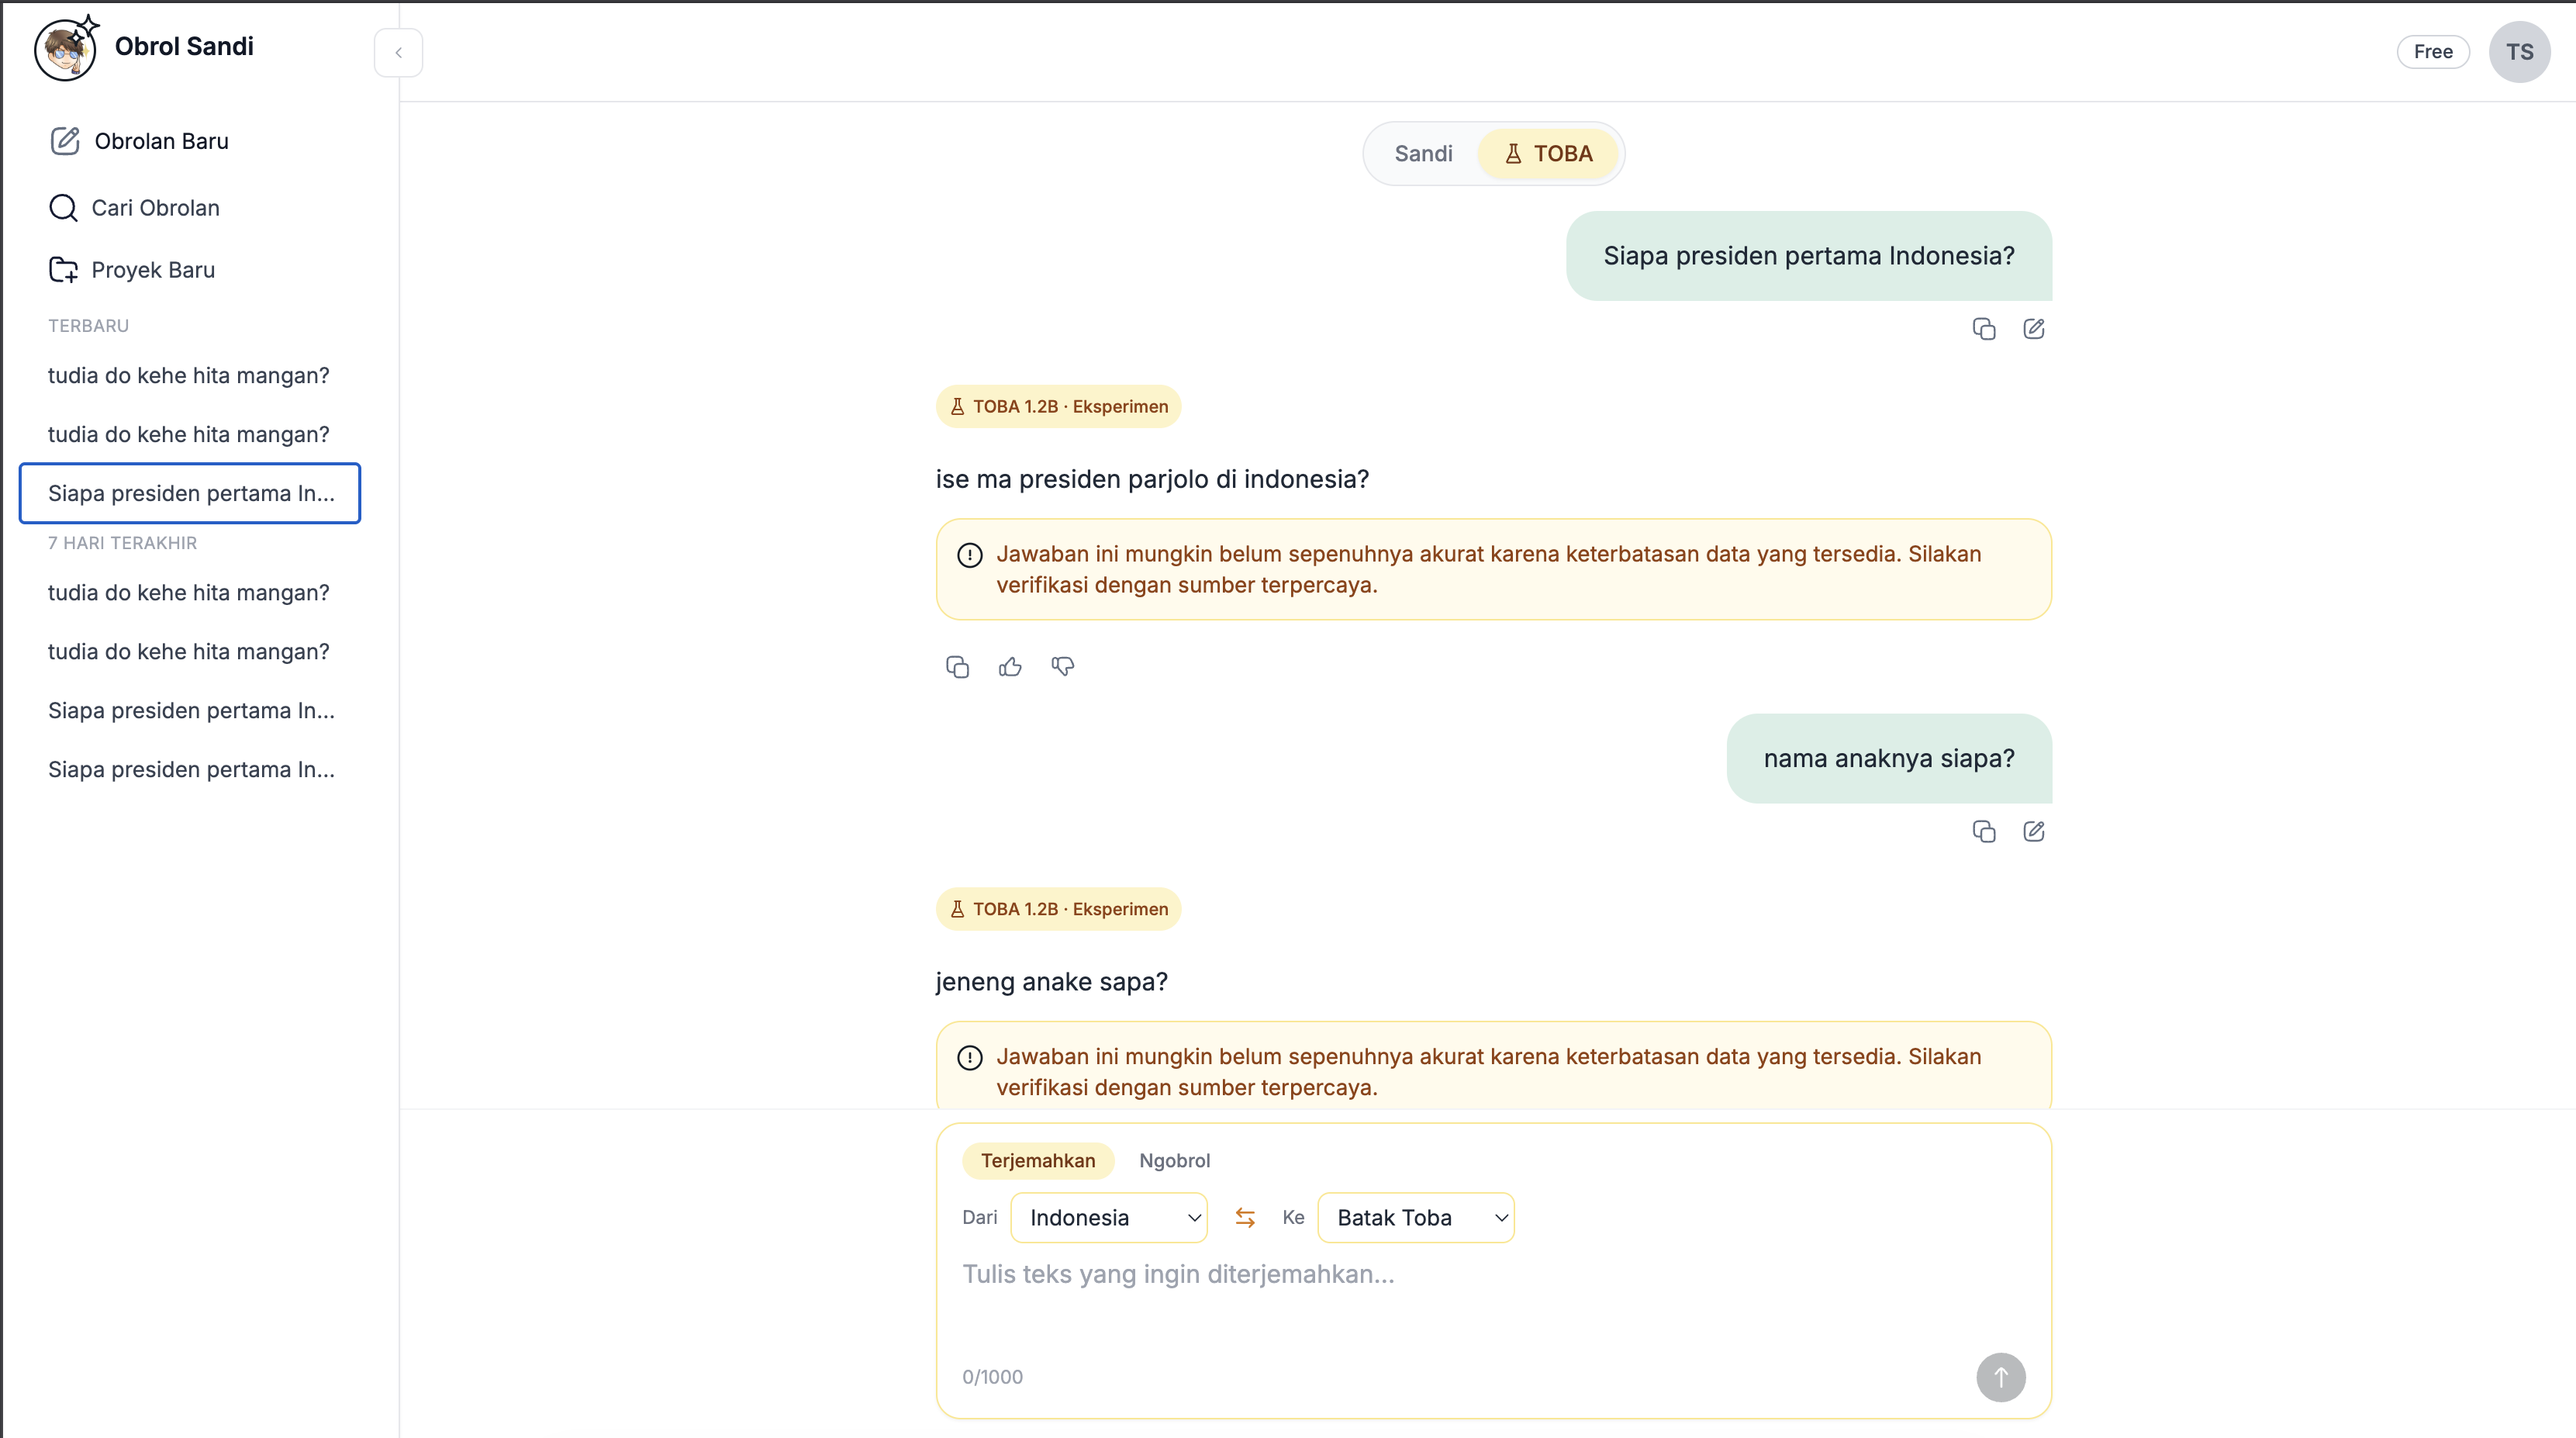Copy the 'ise ma presiden parjolo' response

(957, 667)
